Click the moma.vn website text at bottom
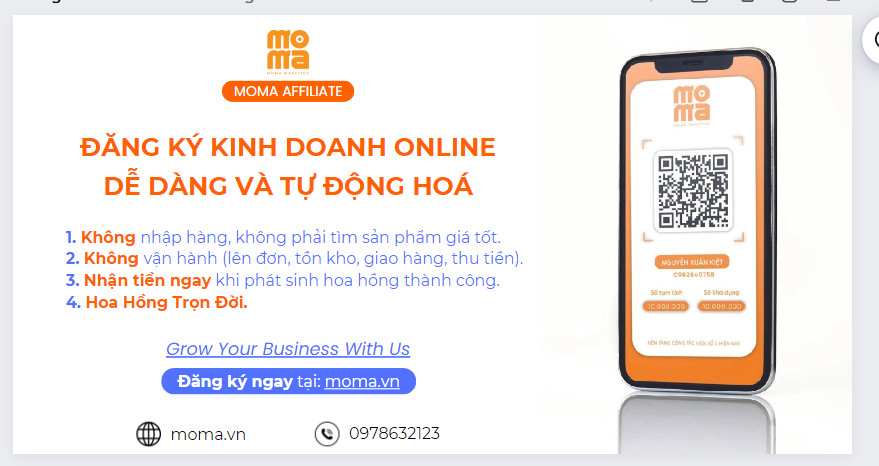Viewport: 879px width, 466px height. pos(208,434)
